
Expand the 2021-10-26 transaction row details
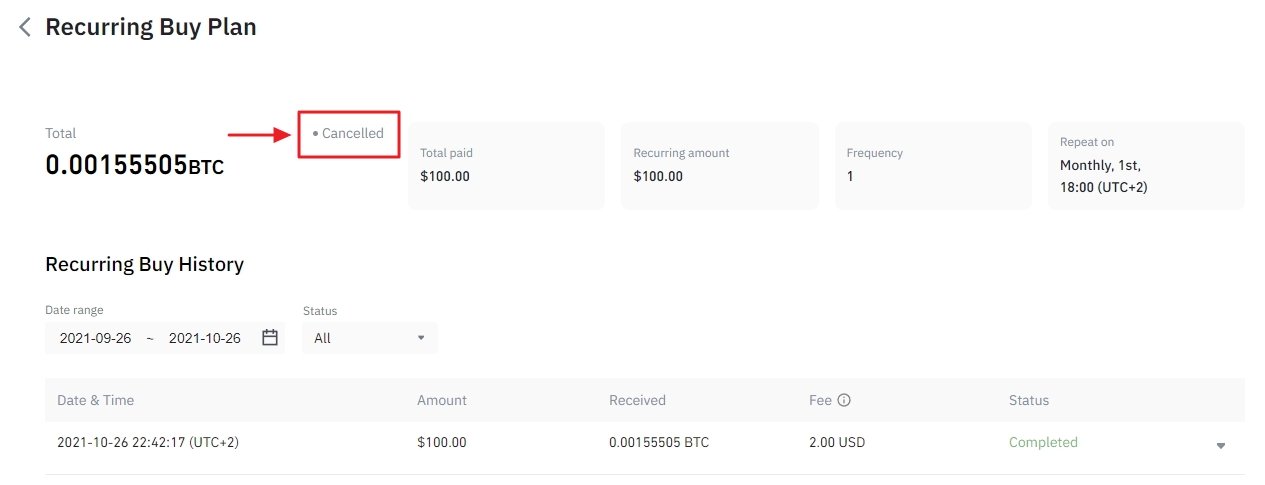[x=1220, y=445]
